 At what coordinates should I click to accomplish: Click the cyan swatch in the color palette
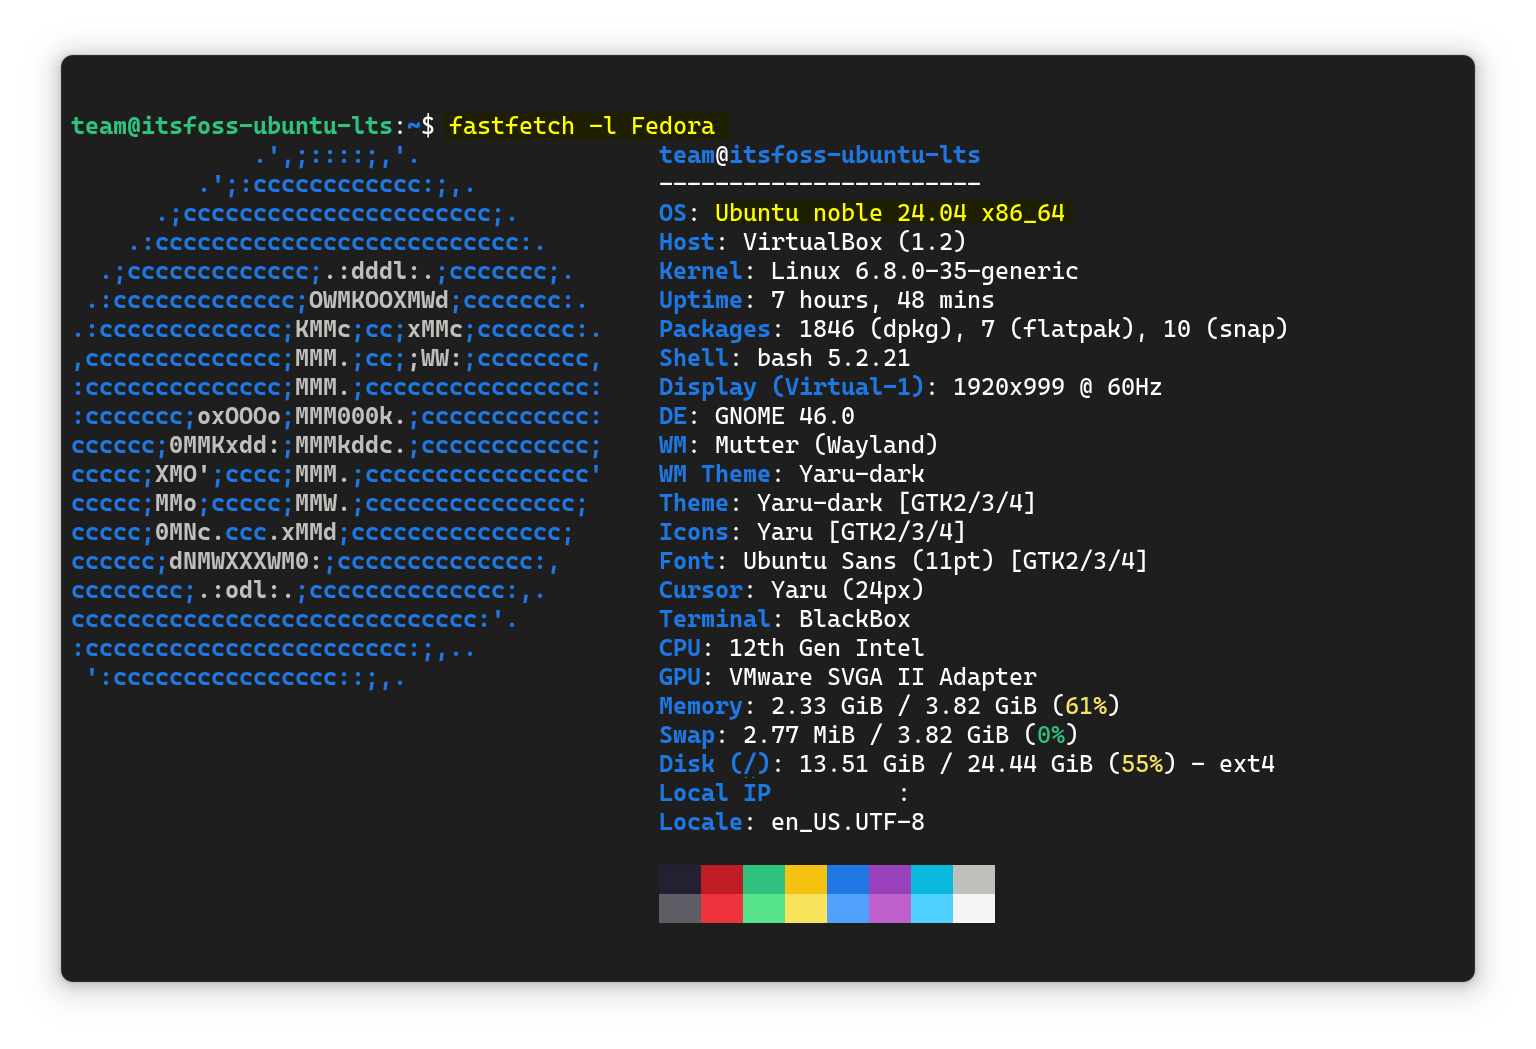932,880
